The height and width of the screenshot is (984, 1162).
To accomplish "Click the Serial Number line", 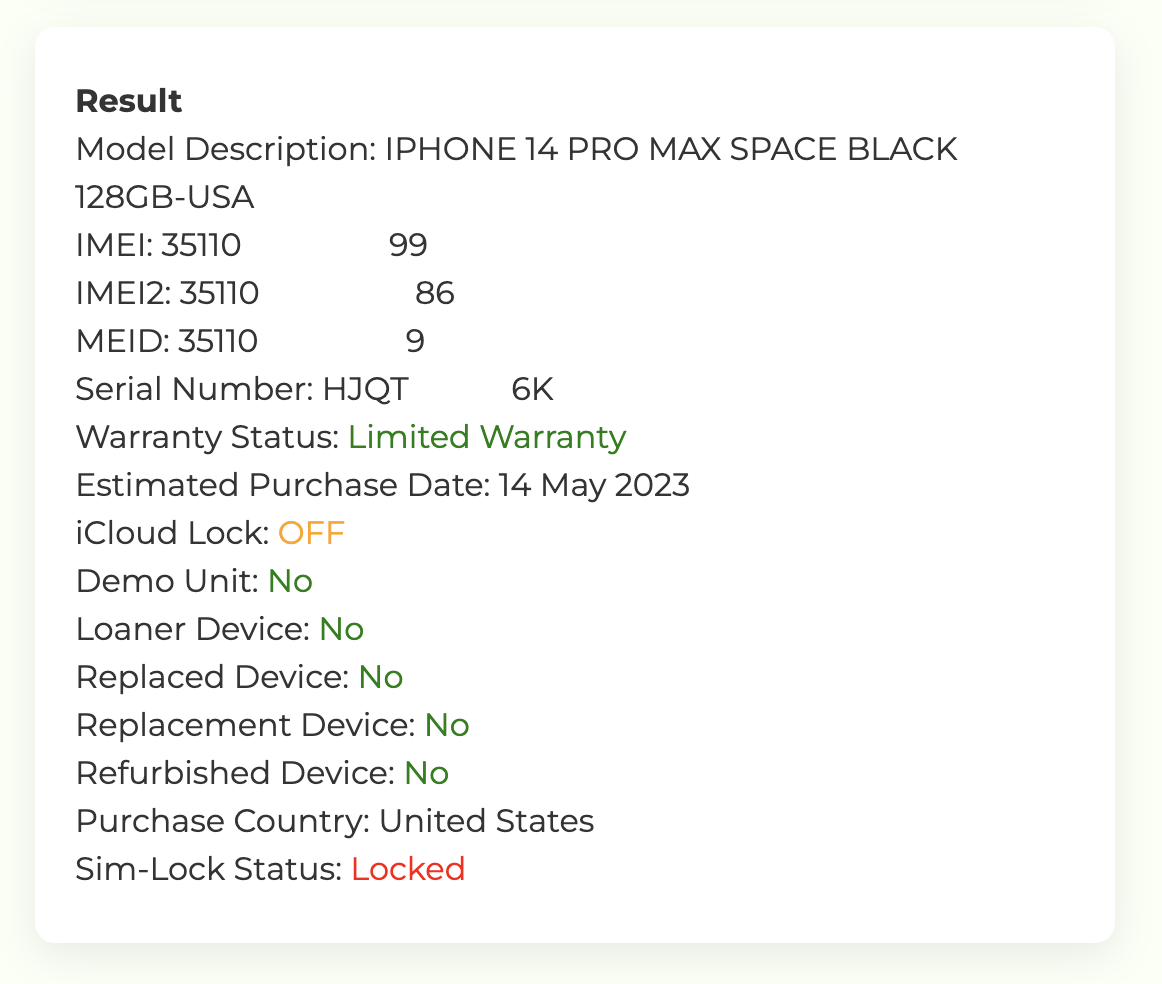I will tap(314, 389).
